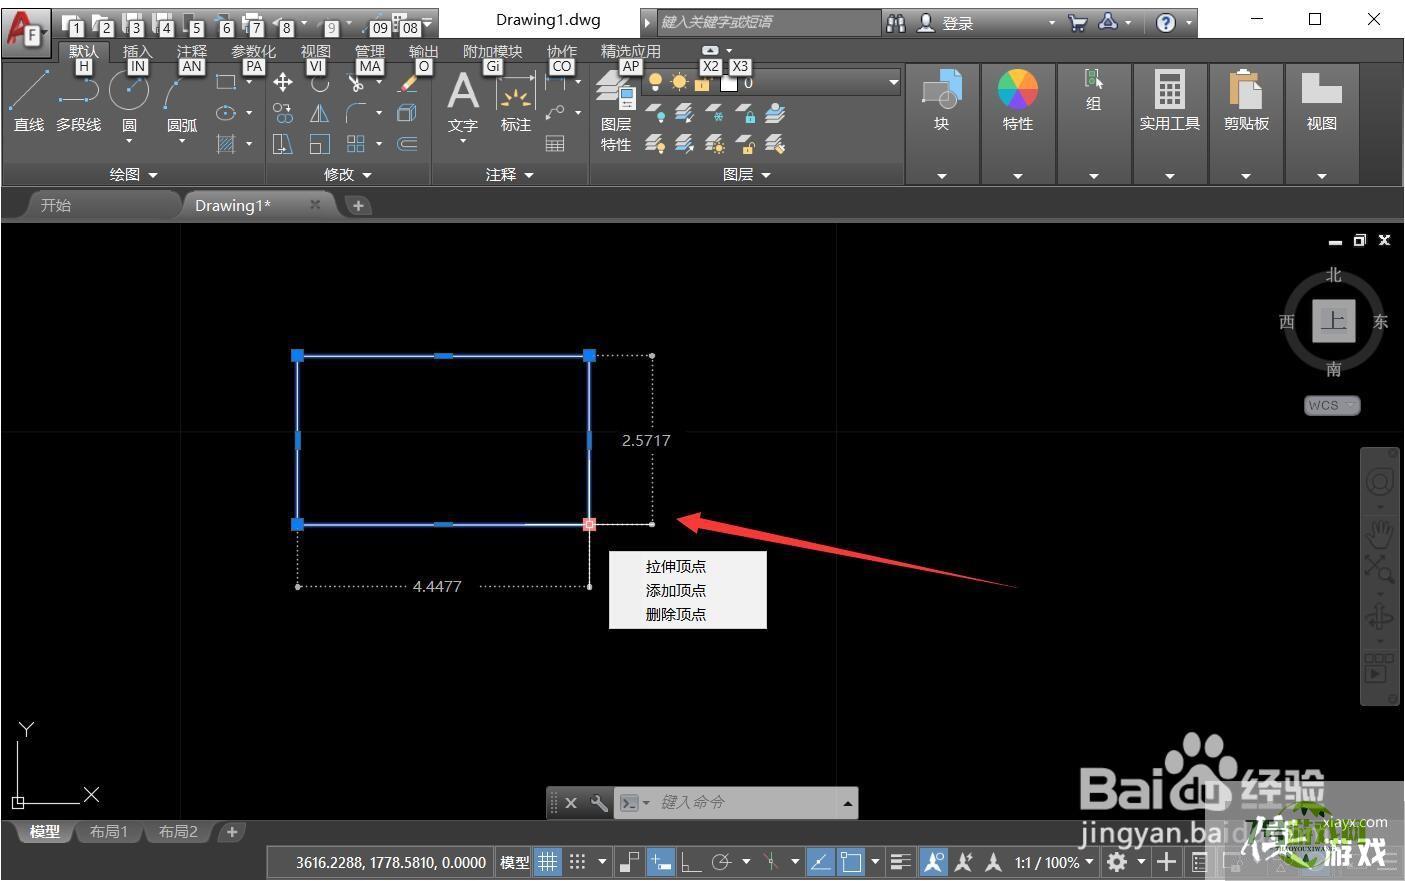Image resolution: width=1405 pixels, height=881 pixels.
Task: Add a new drawing tab with plus
Action: coord(358,205)
